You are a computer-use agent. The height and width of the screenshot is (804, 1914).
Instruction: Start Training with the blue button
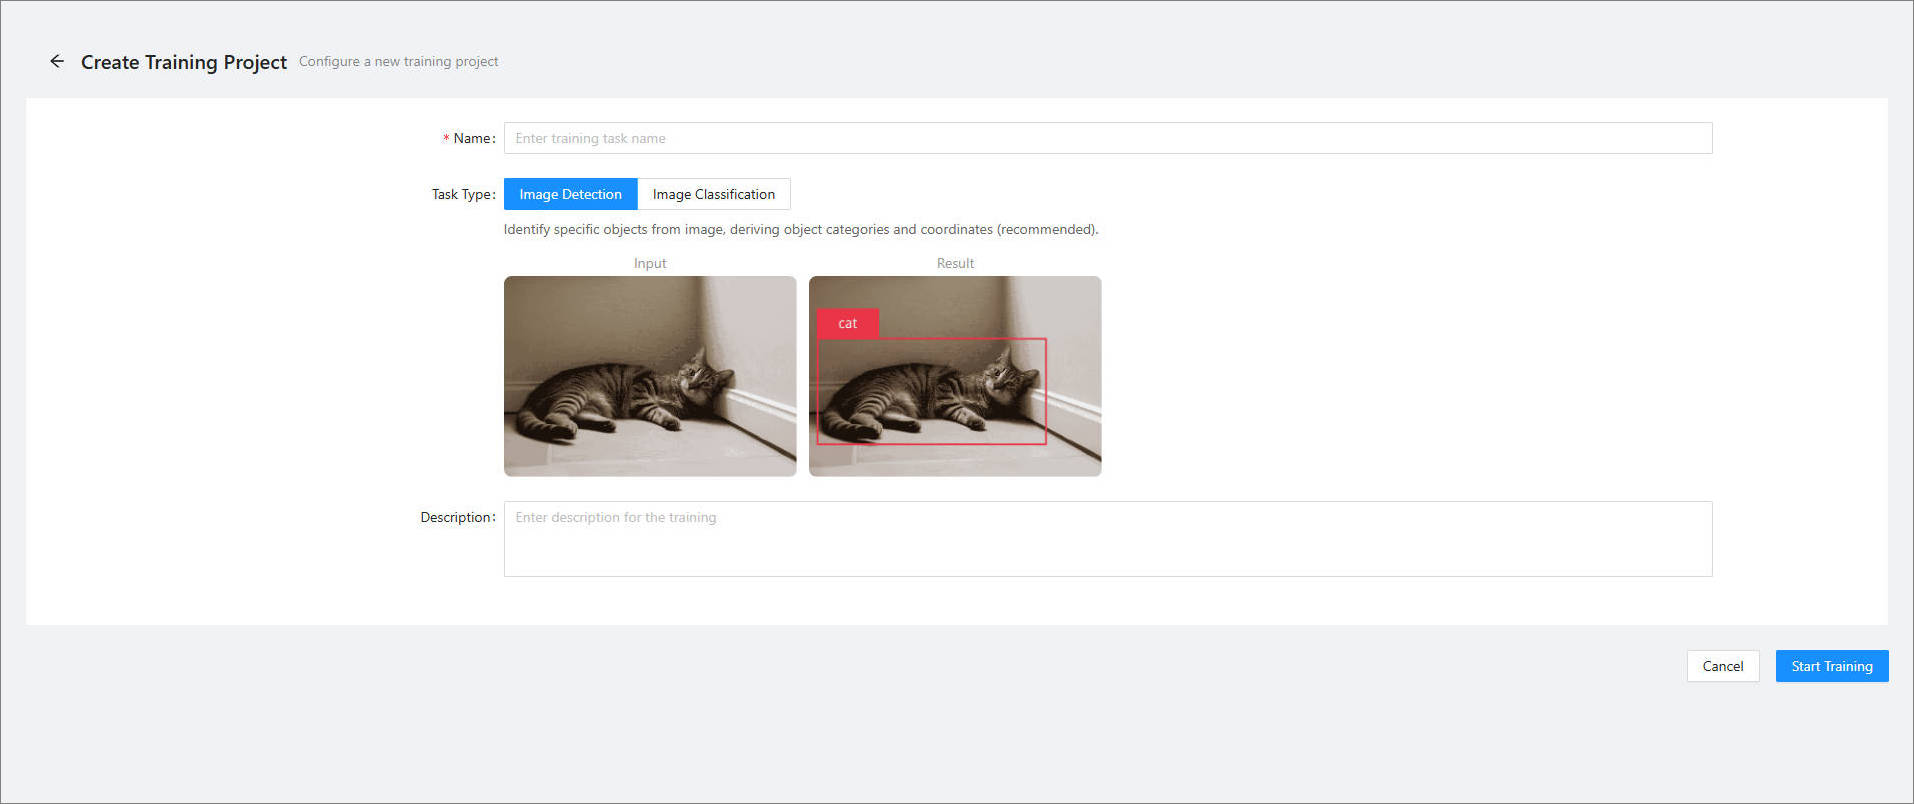[1832, 666]
